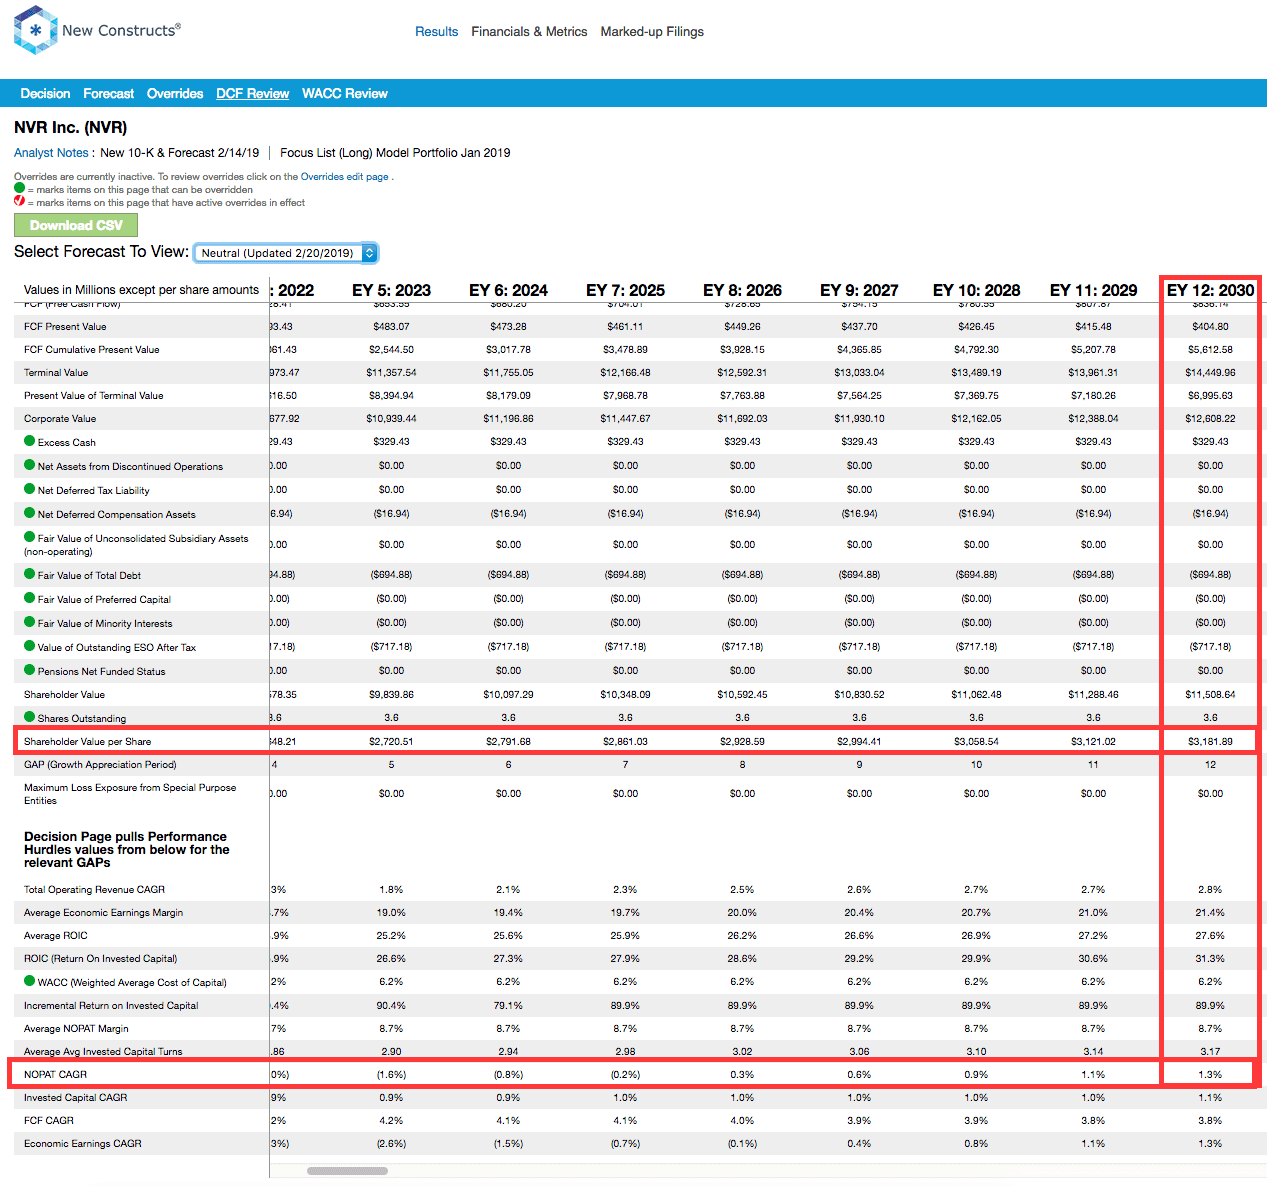This screenshot has height=1186, width=1267.
Task: Click the Total Operating Revenue CAGR label
Action: (94, 889)
